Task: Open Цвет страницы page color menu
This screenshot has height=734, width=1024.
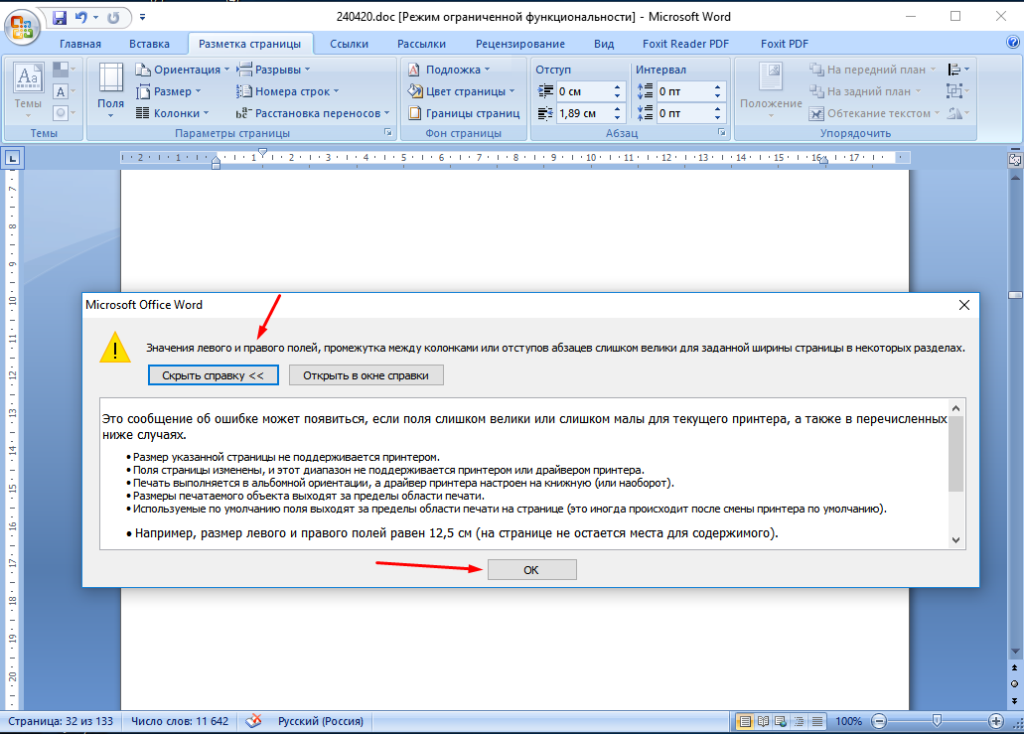Action: pyautogui.click(x=461, y=91)
